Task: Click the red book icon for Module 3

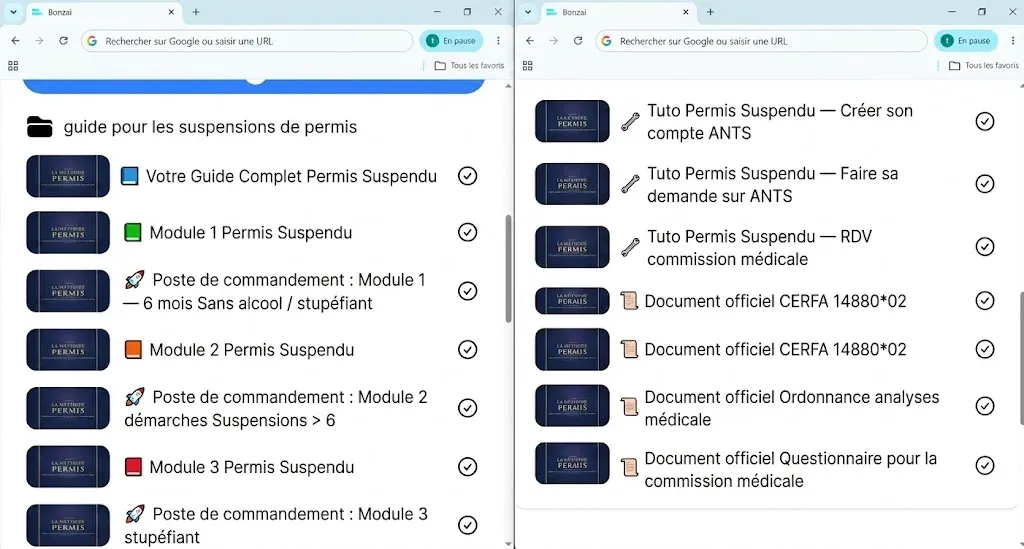Action: 133,467
